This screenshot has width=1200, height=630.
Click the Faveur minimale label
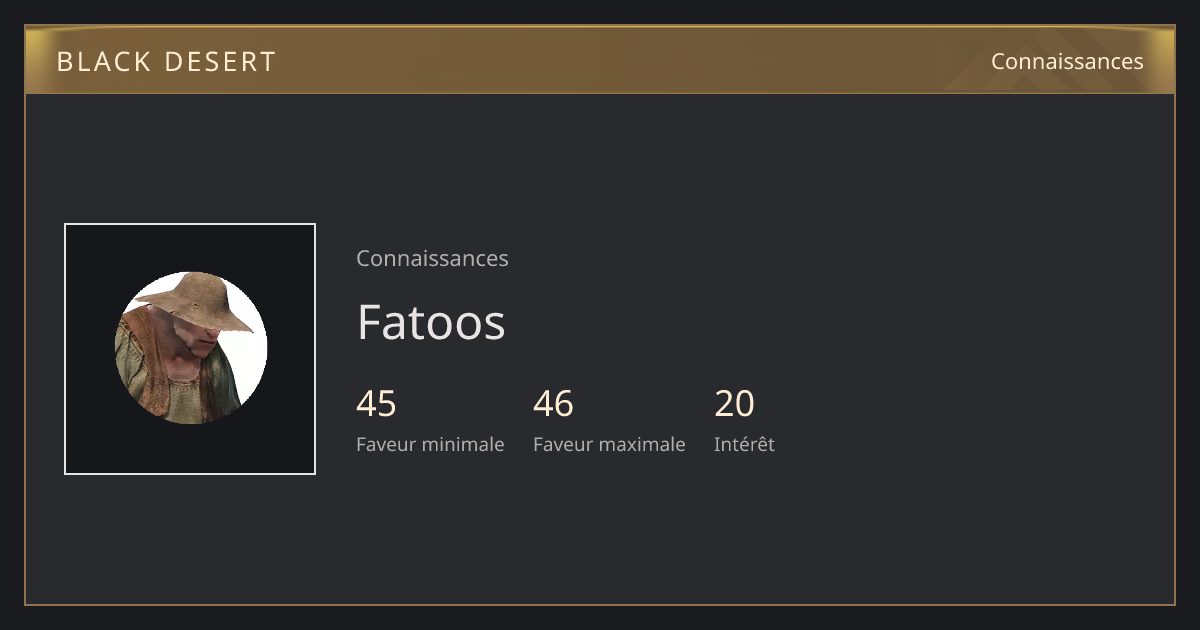pyautogui.click(x=430, y=444)
